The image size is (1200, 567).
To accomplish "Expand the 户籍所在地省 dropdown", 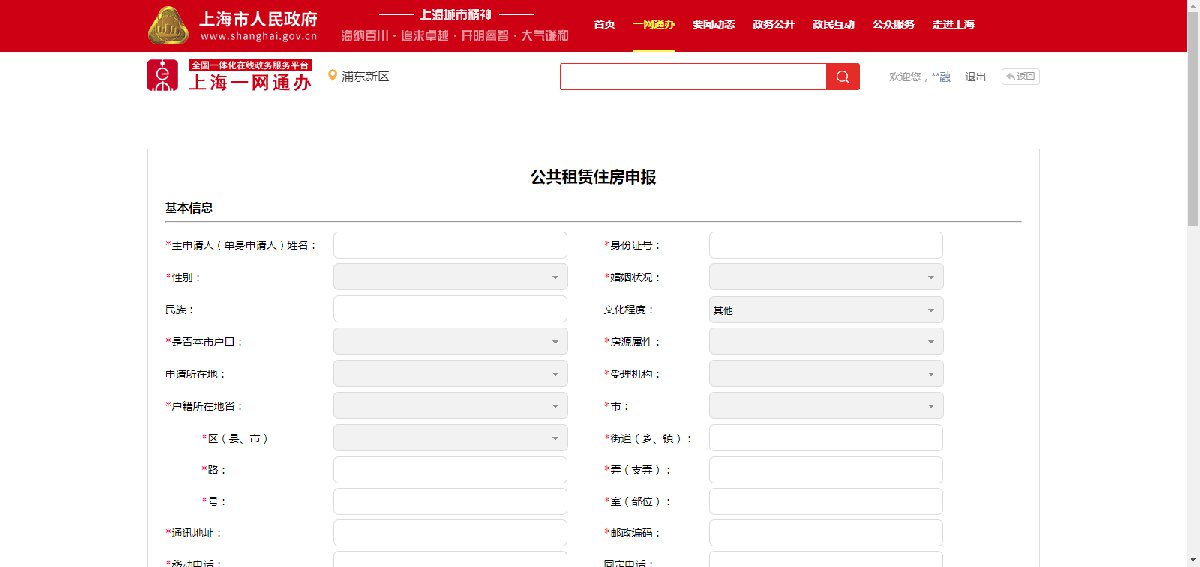I will pos(450,406).
